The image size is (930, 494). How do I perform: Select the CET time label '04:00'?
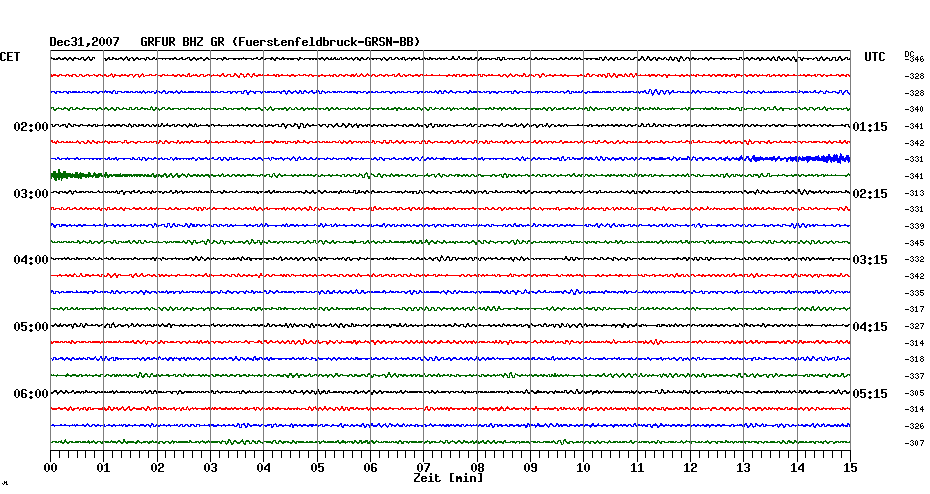click(31, 260)
